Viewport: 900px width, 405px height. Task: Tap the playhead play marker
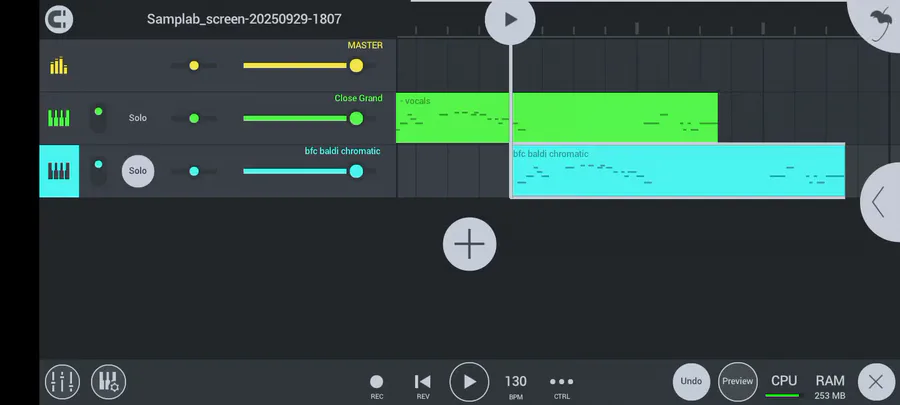[x=510, y=20]
